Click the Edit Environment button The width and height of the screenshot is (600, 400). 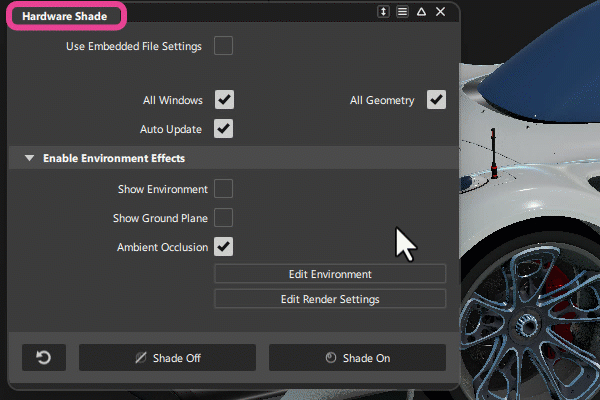330,274
